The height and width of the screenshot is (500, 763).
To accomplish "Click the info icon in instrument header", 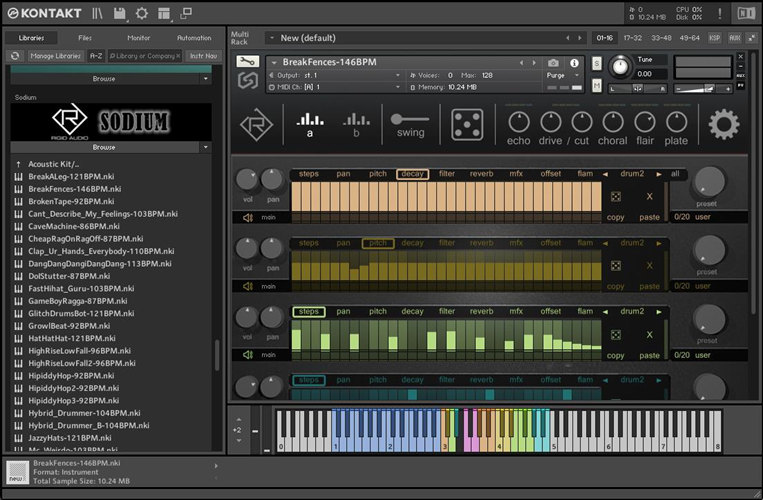I will point(574,63).
